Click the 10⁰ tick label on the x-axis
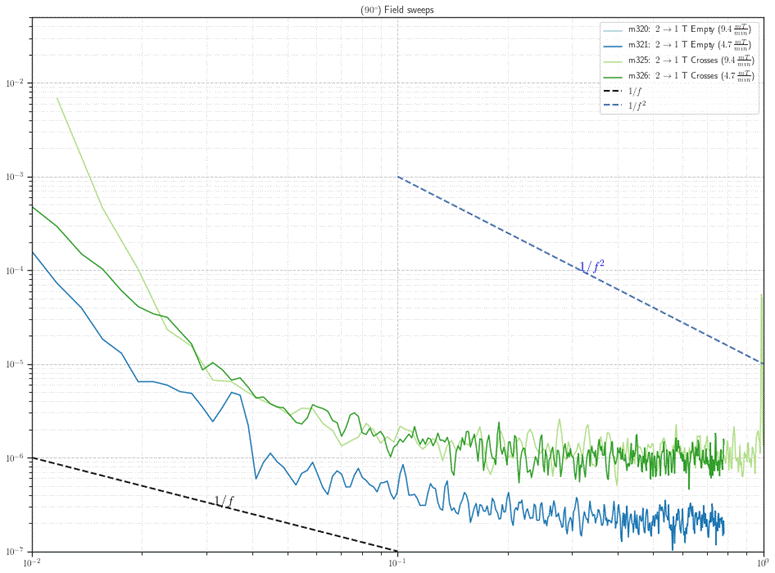 [763, 563]
